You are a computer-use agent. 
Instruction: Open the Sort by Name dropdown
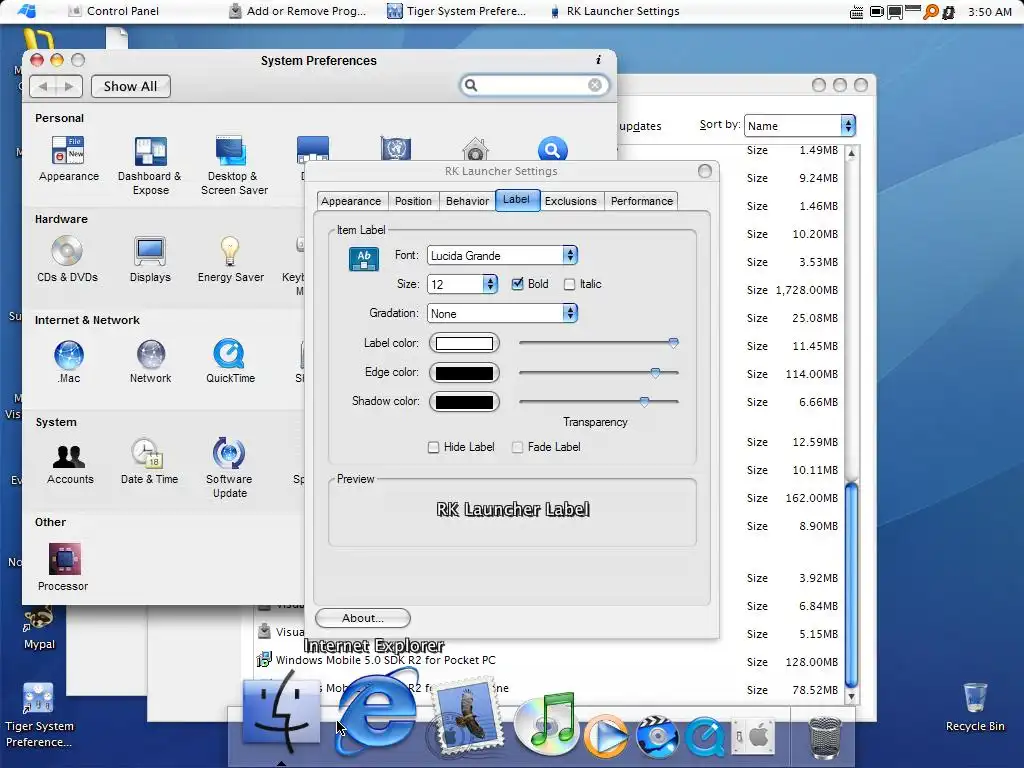(x=799, y=126)
